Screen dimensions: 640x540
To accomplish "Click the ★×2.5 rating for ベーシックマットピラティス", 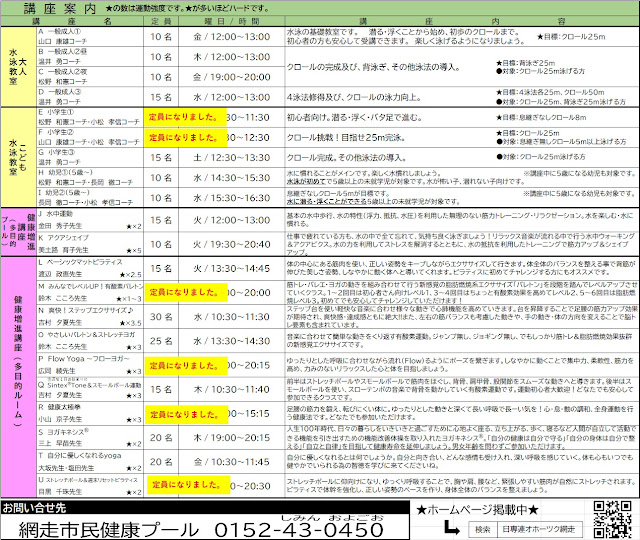I will [131, 275].
